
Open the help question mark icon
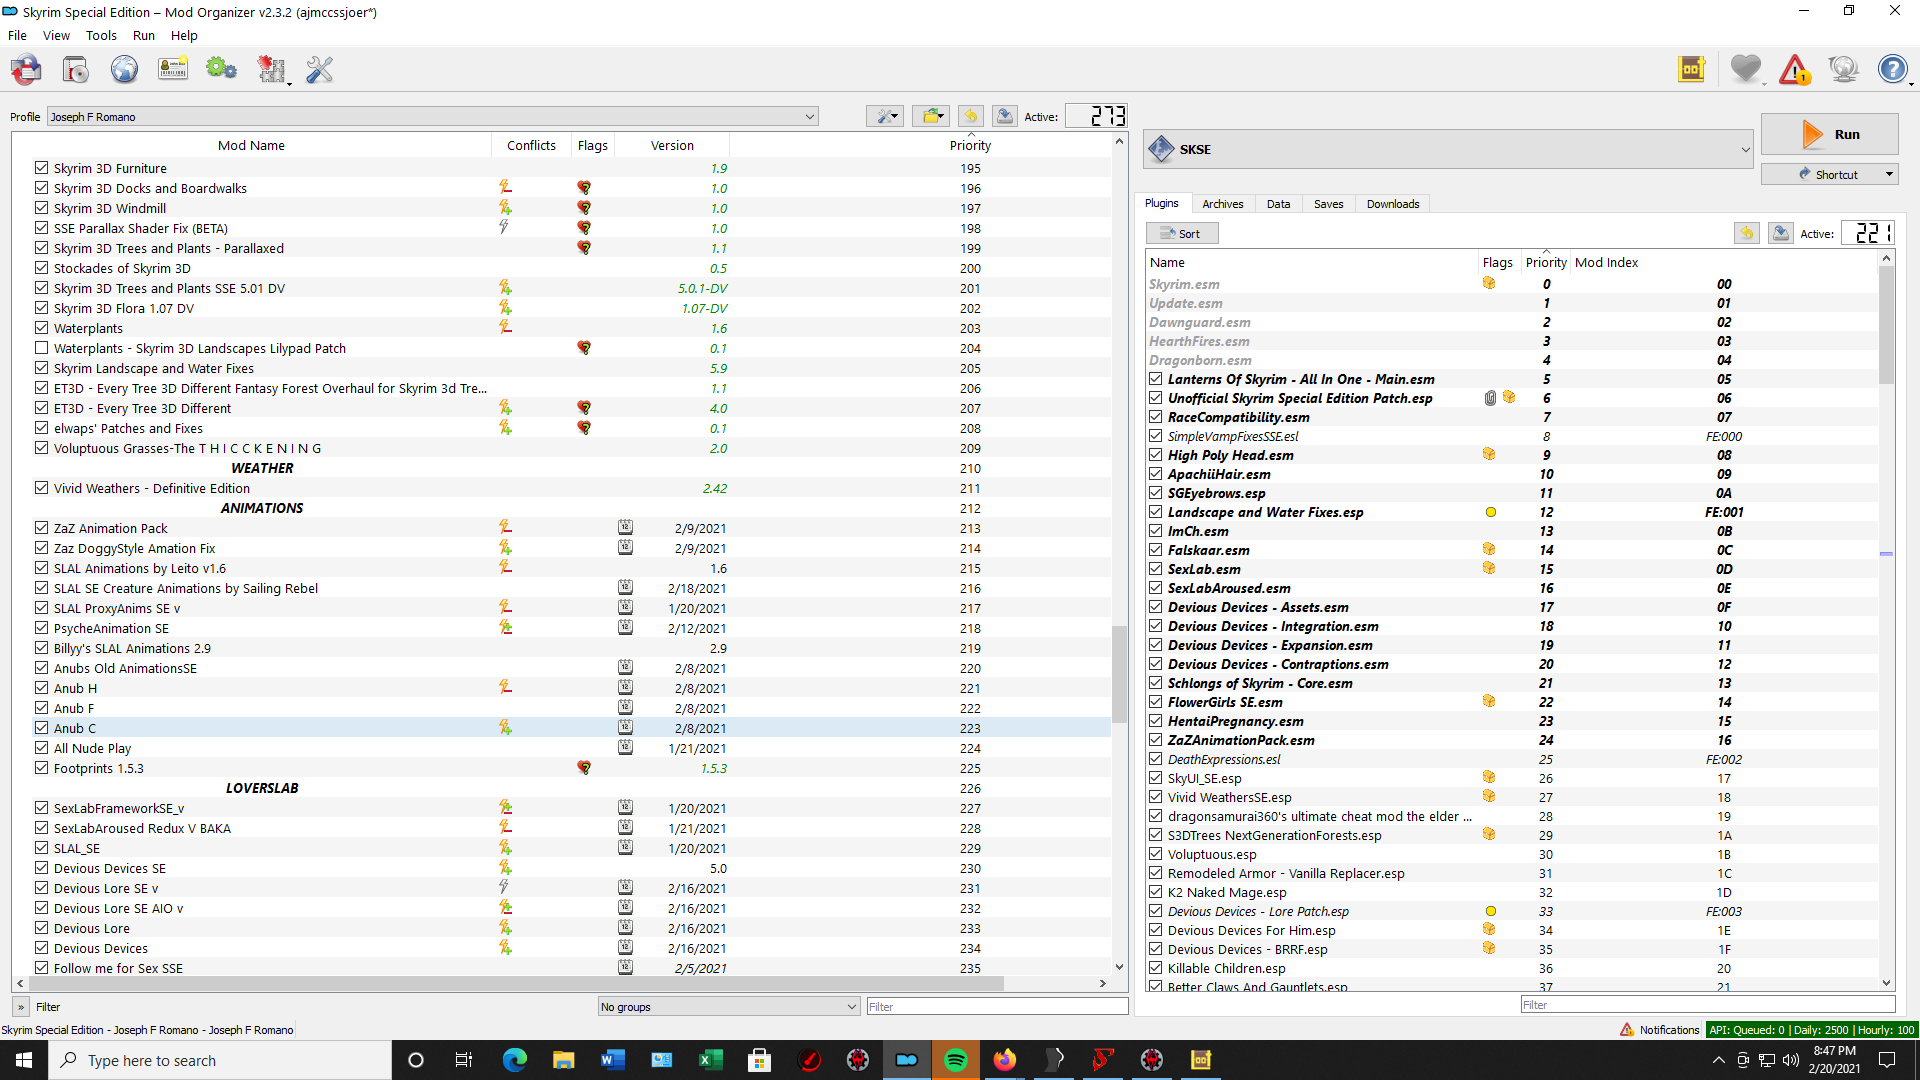pyautogui.click(x=1892, y=69)
